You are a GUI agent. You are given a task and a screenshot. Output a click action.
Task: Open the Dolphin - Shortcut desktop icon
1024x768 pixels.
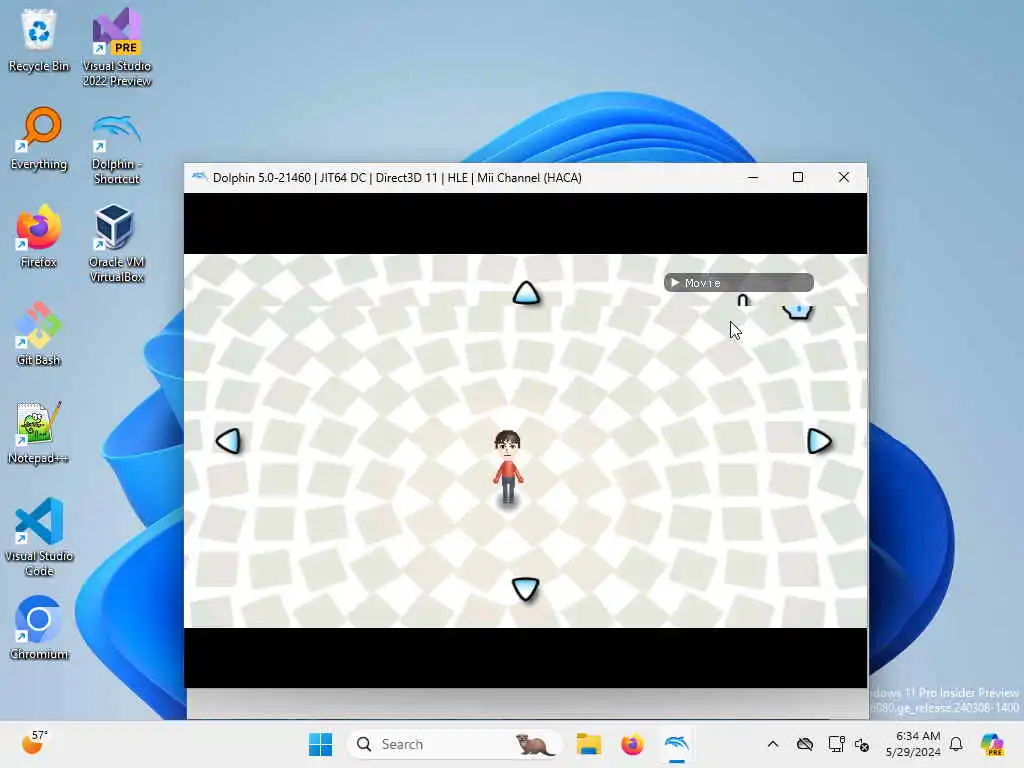click(116, 149)
